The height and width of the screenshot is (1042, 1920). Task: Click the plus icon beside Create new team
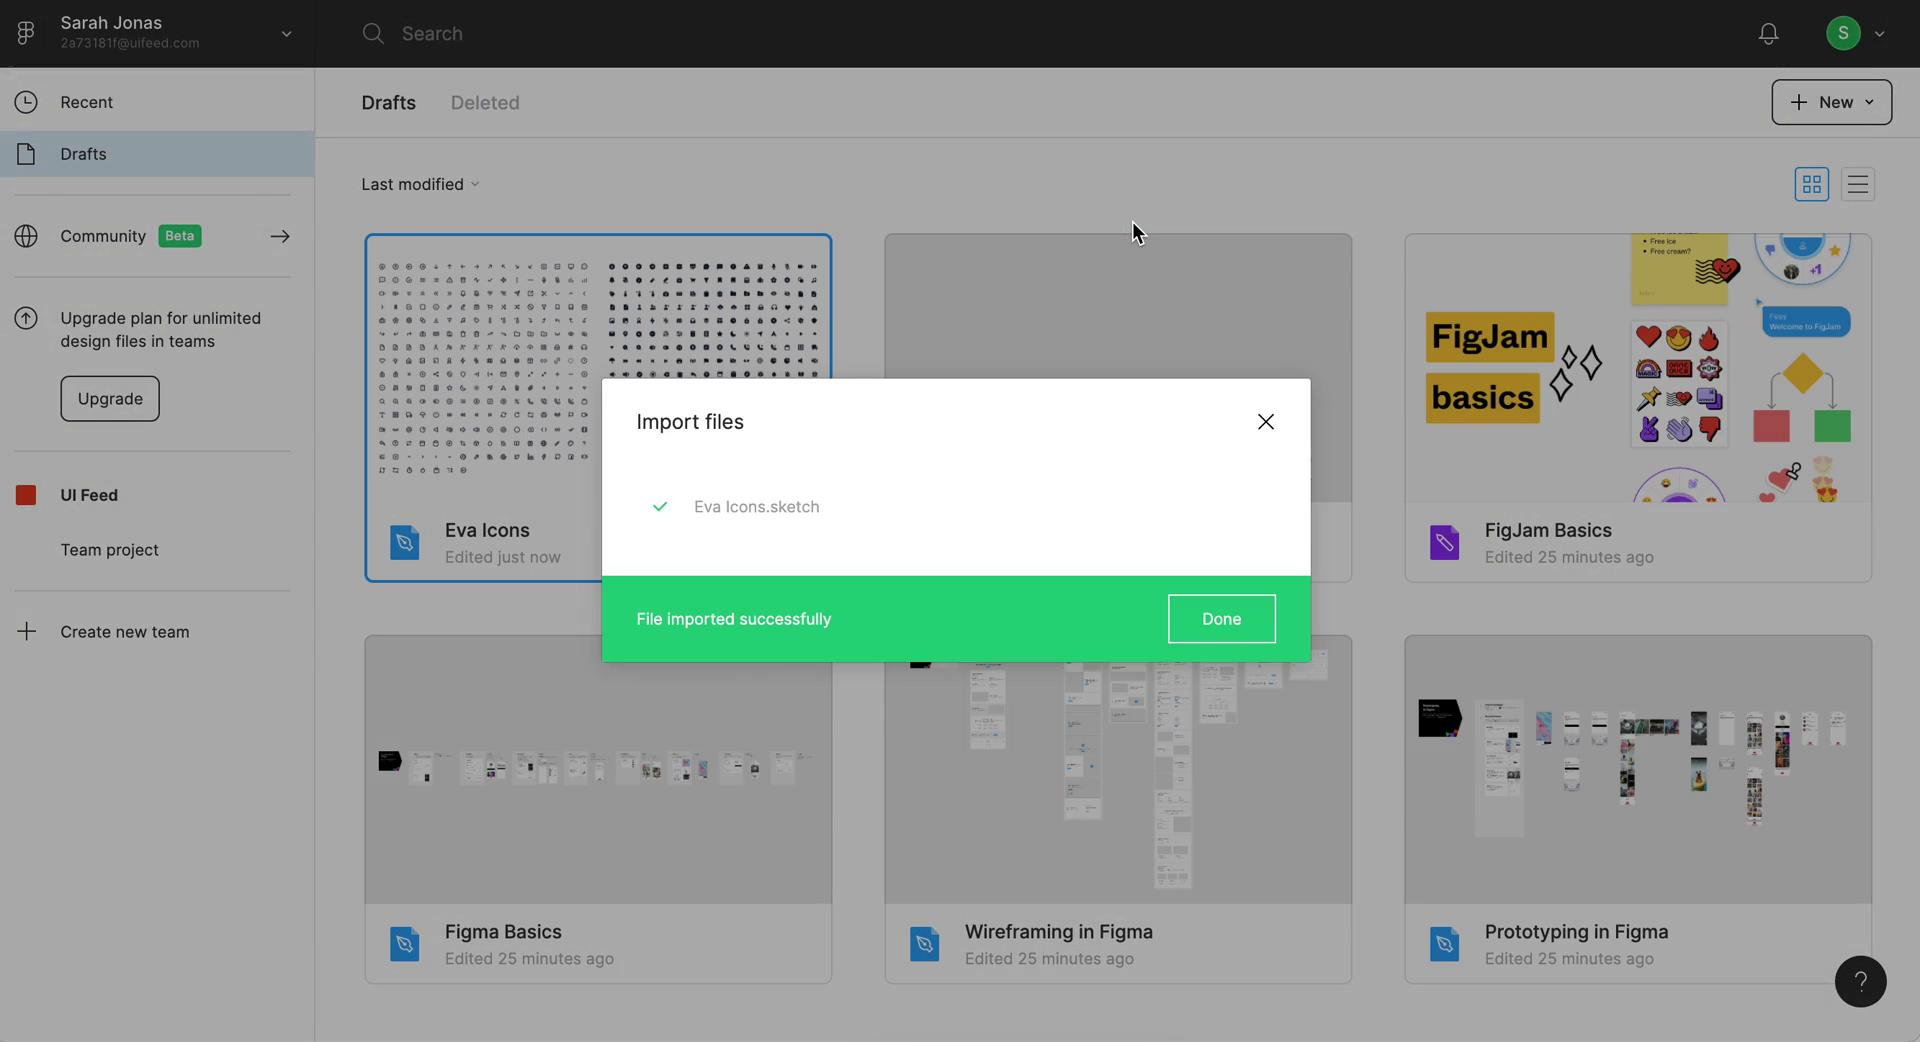27,631
